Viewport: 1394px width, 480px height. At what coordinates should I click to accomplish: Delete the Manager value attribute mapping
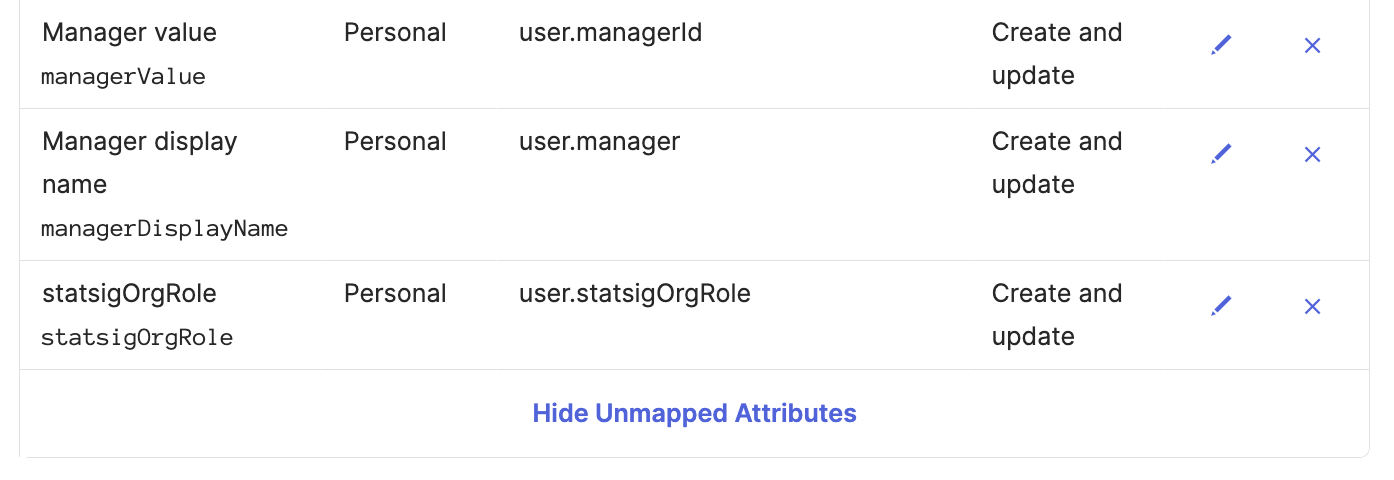pos(1313,45)
